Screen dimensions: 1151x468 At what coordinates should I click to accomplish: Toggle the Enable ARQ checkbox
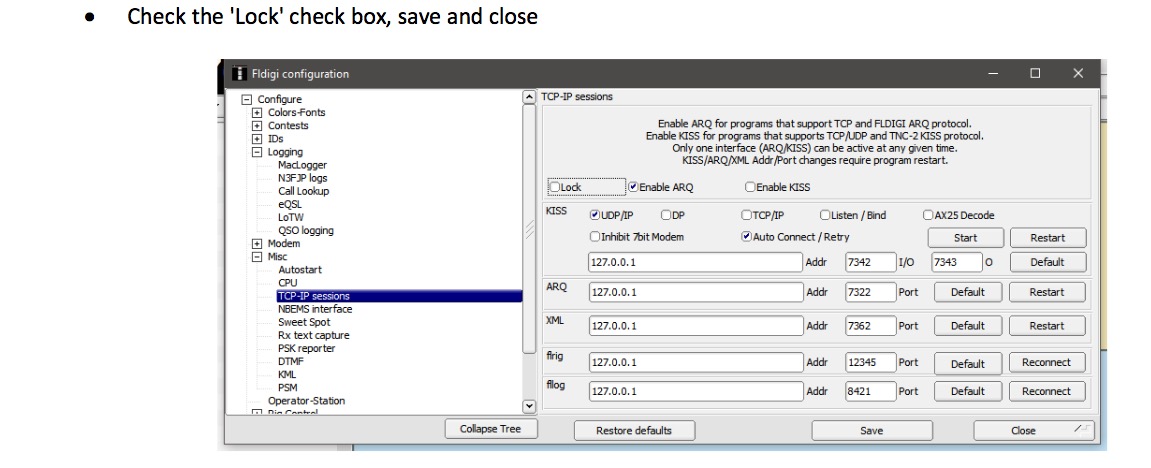pos(633,187)
